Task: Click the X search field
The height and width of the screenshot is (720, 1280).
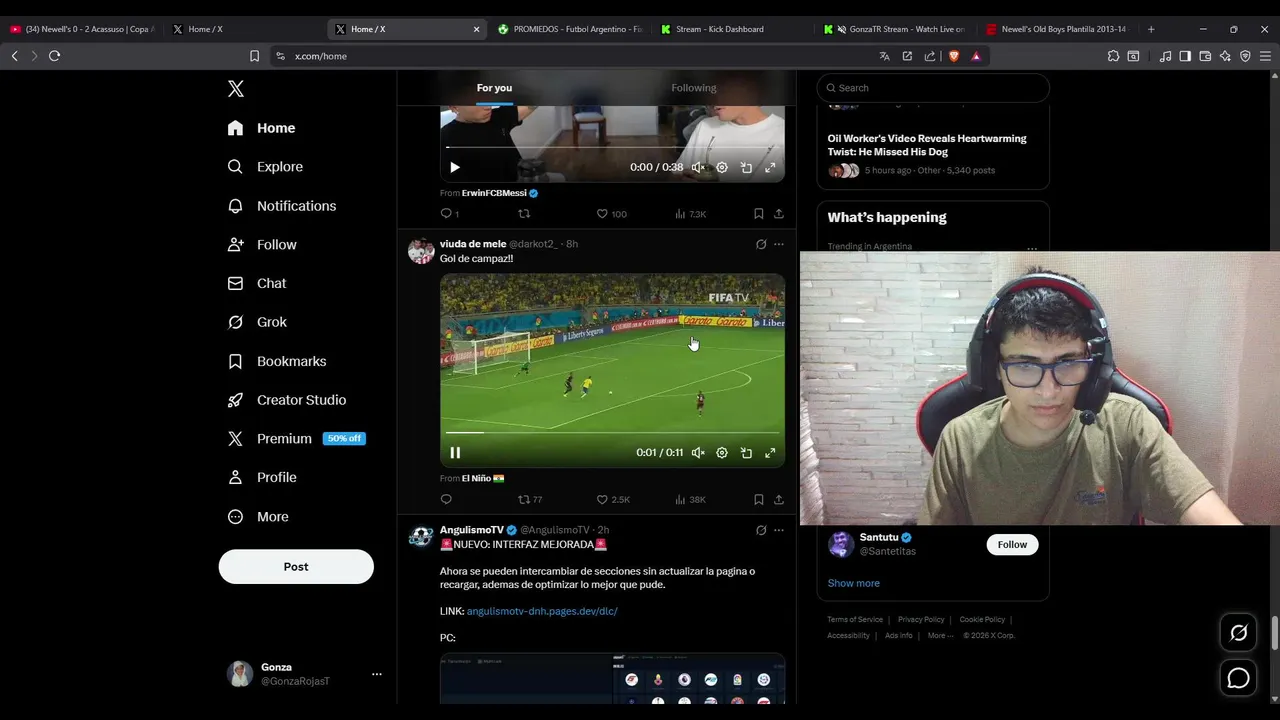Action: click(933, 88)
